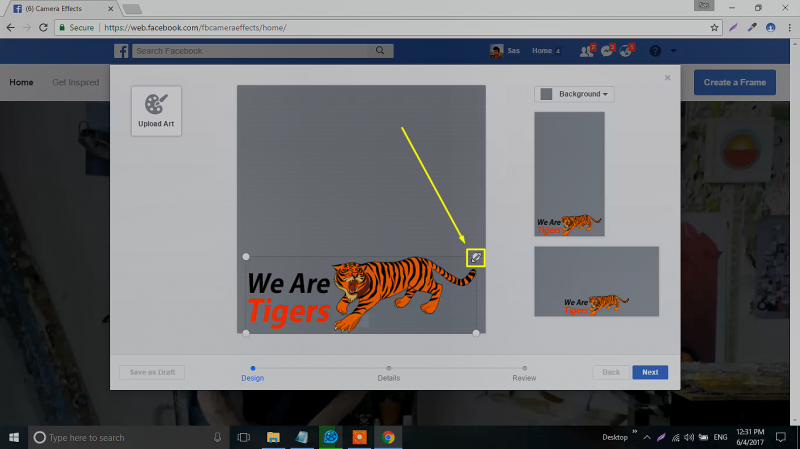Click the Background color swatch
Screen dimensions: 800x449
546,94
